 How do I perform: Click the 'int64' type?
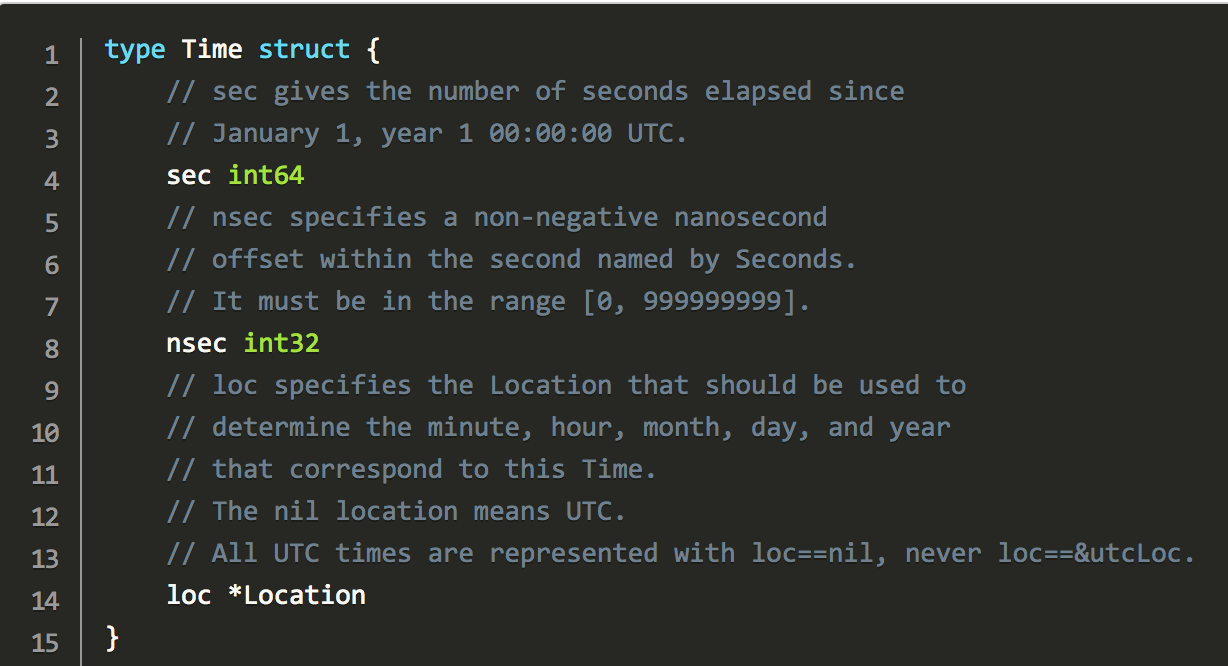(x=266, y=175)
